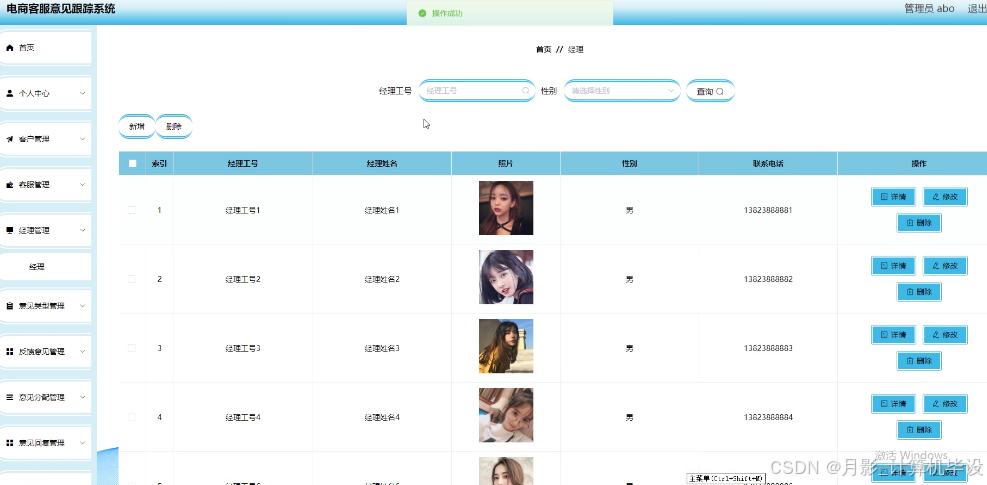Image resolution: width=987 pixels, height=485 pixels.
Task: Click 删除 in the 经理姓名1 row
Action: [919, 223]
